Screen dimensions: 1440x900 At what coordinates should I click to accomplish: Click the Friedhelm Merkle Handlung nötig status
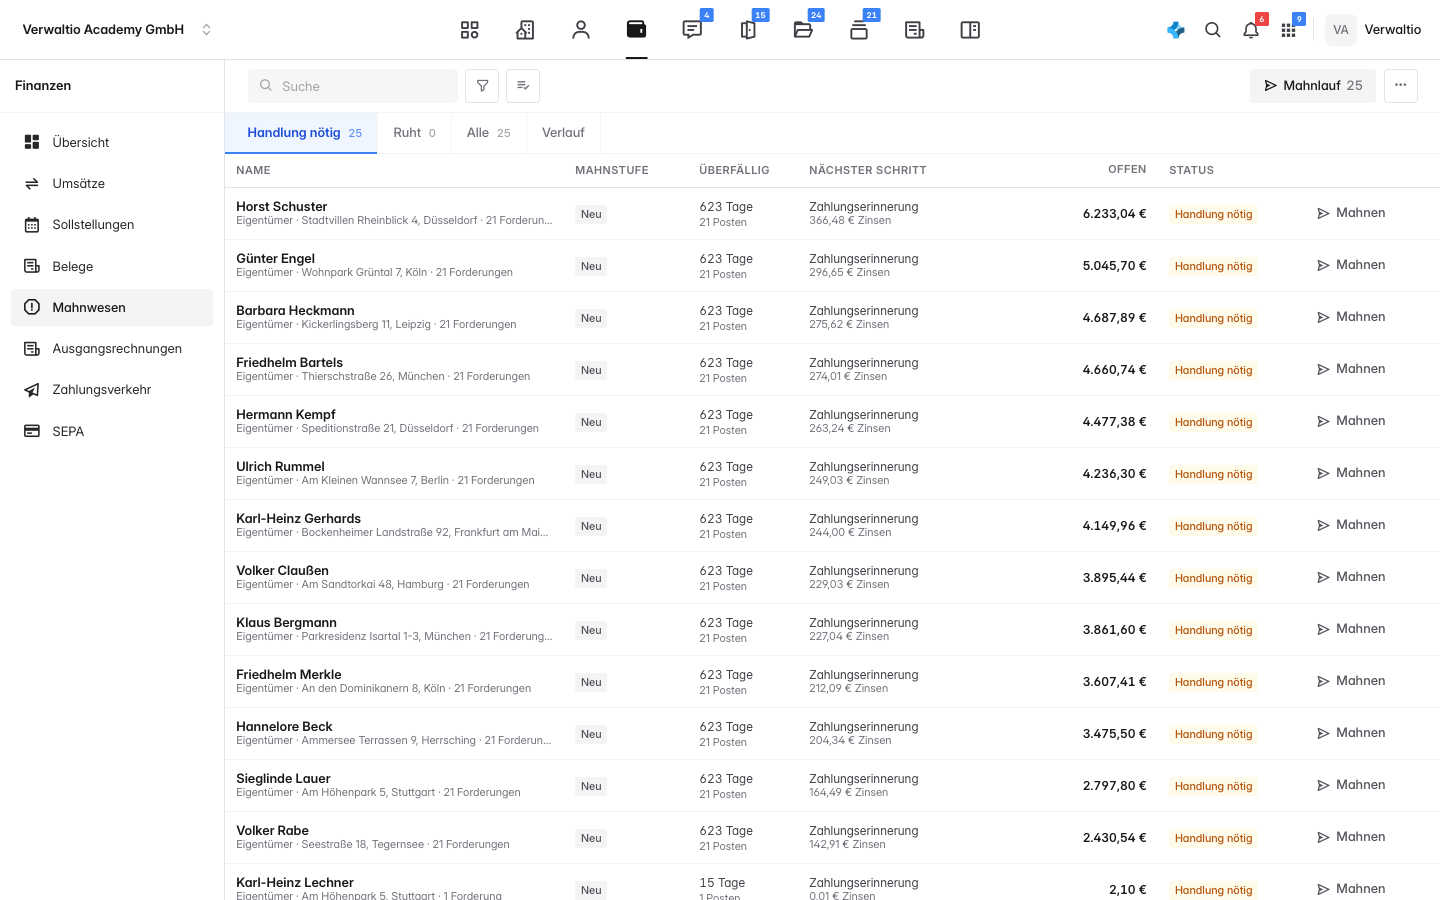(1213, 682)
